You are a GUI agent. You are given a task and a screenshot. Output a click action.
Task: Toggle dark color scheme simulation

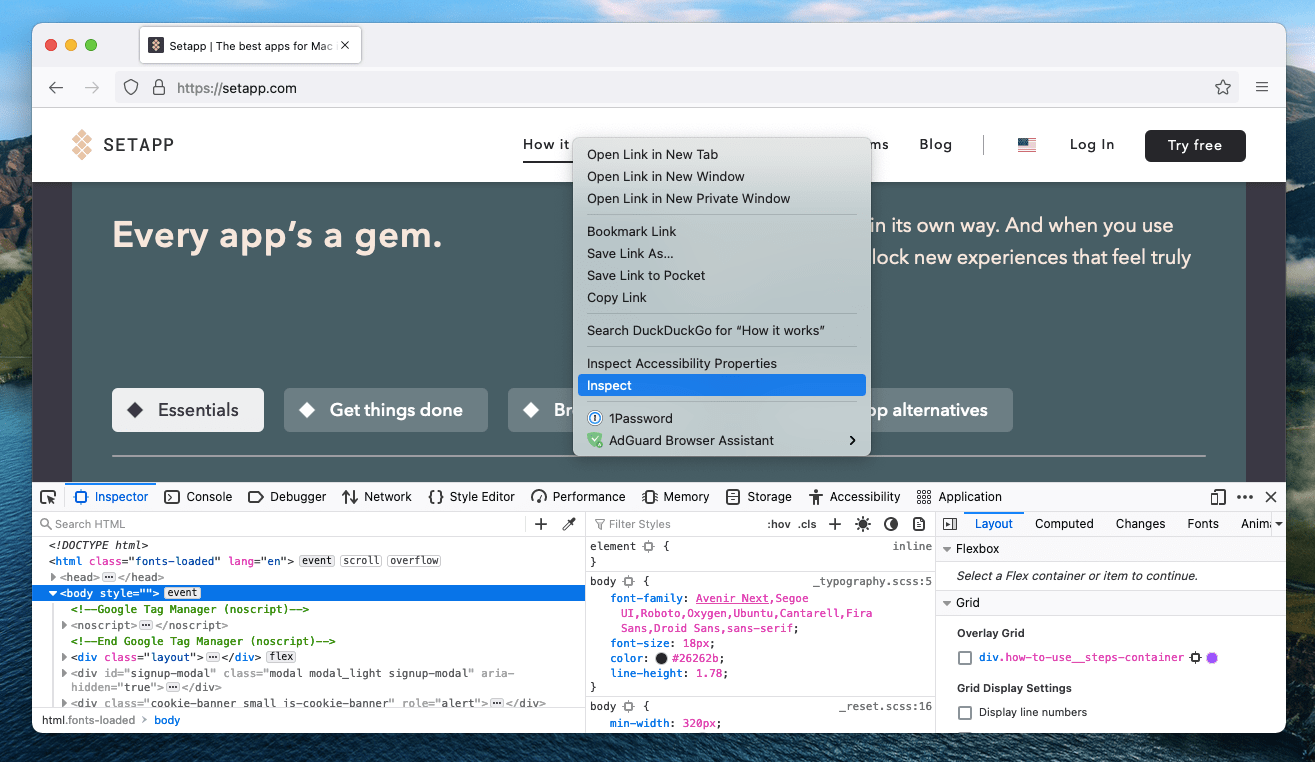(x=891, y=524)
